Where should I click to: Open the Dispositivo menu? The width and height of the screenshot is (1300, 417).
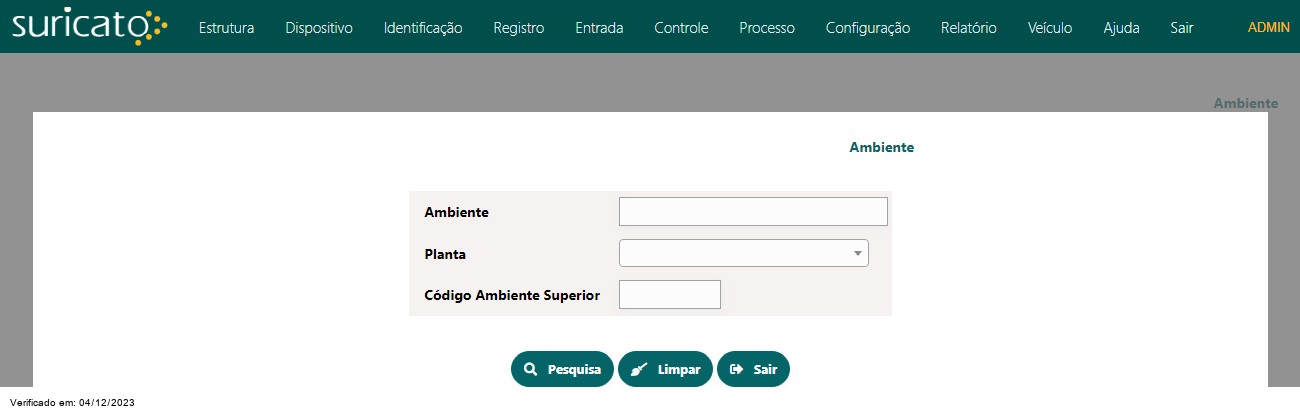click(x=319, y=28)
